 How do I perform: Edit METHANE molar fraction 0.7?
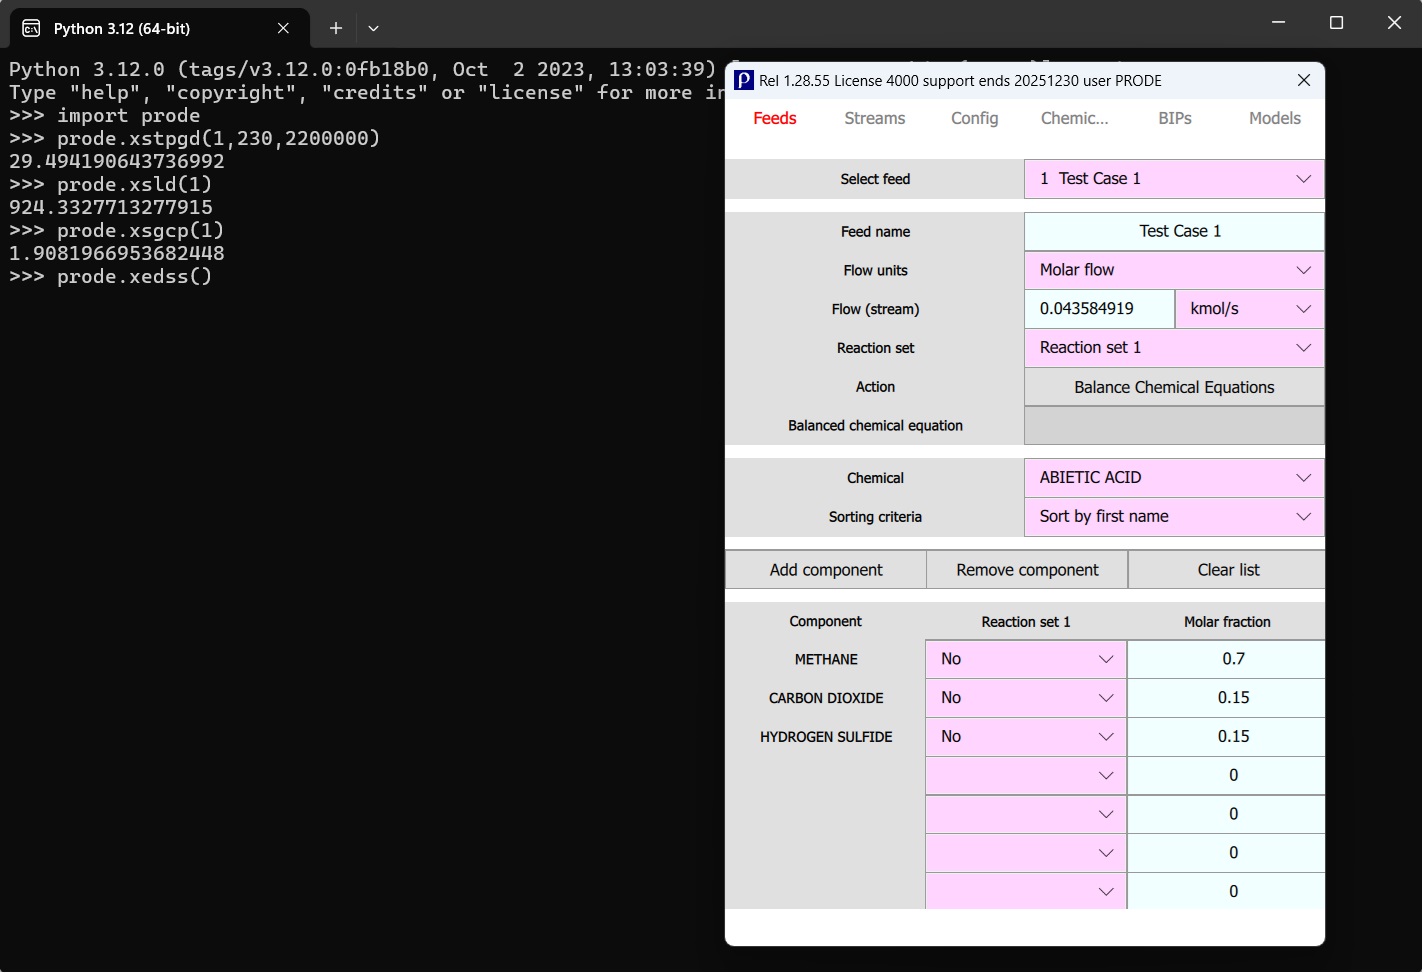pos(1226,659)
